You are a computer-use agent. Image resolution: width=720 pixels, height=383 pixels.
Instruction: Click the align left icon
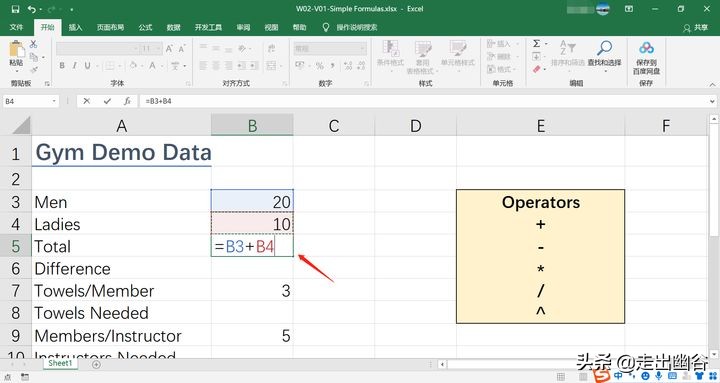click(x=203, y=66)
